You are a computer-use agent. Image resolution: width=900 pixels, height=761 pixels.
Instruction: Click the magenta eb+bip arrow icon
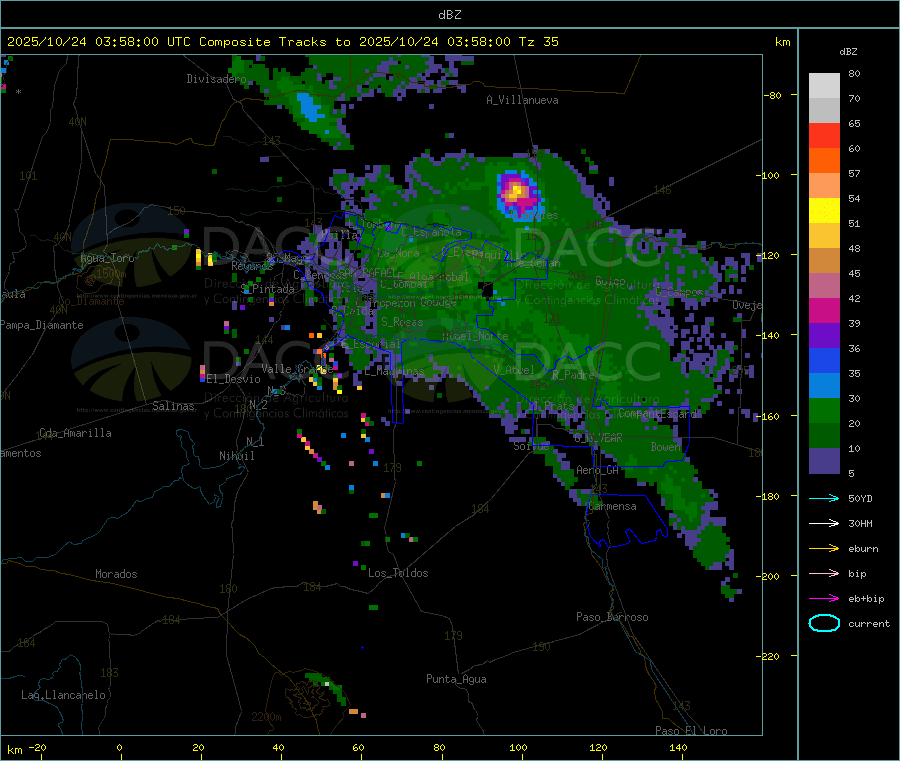point(824,599)
